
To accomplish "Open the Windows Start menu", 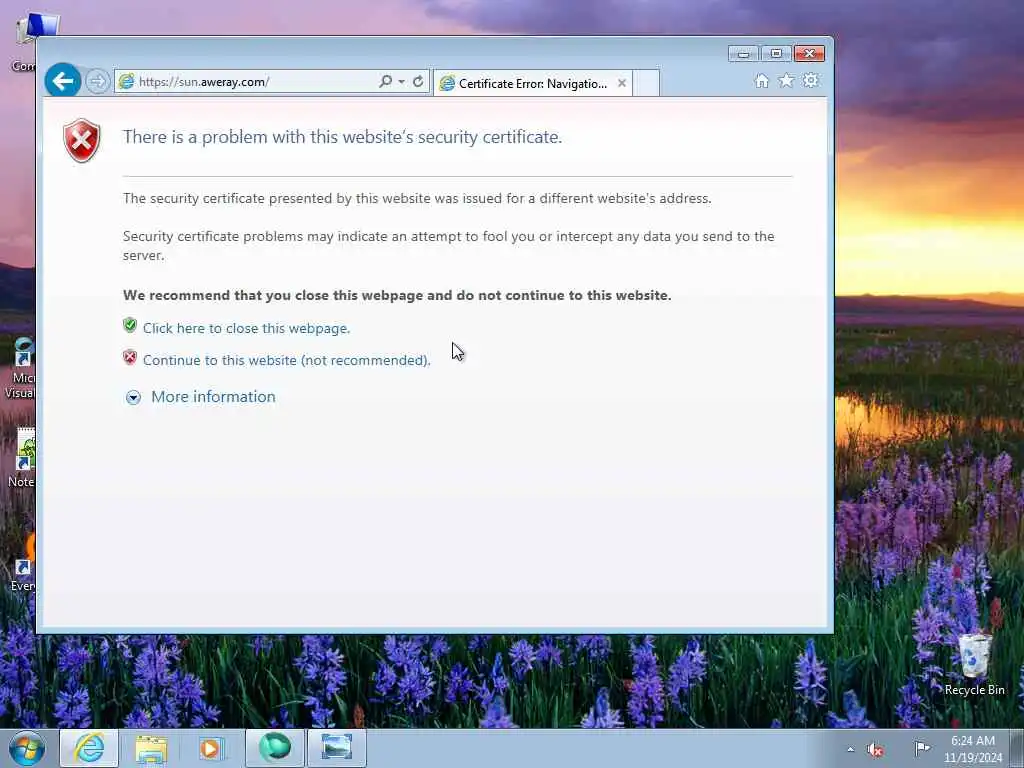I will pyautogui.click(x=27, y=748).
